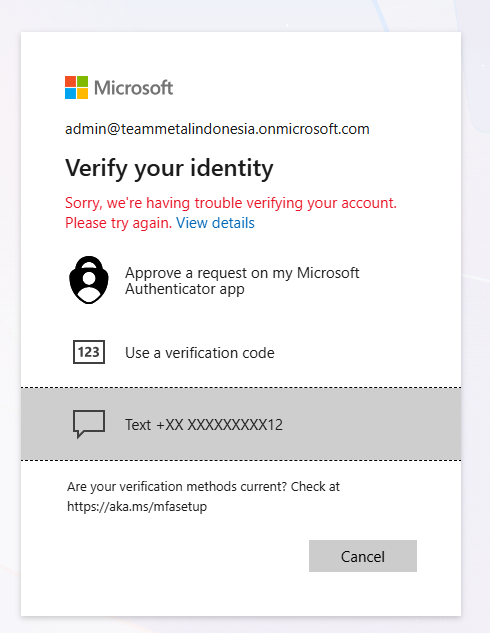Click the four-color Microsoft logo squares

coord(76,87)
